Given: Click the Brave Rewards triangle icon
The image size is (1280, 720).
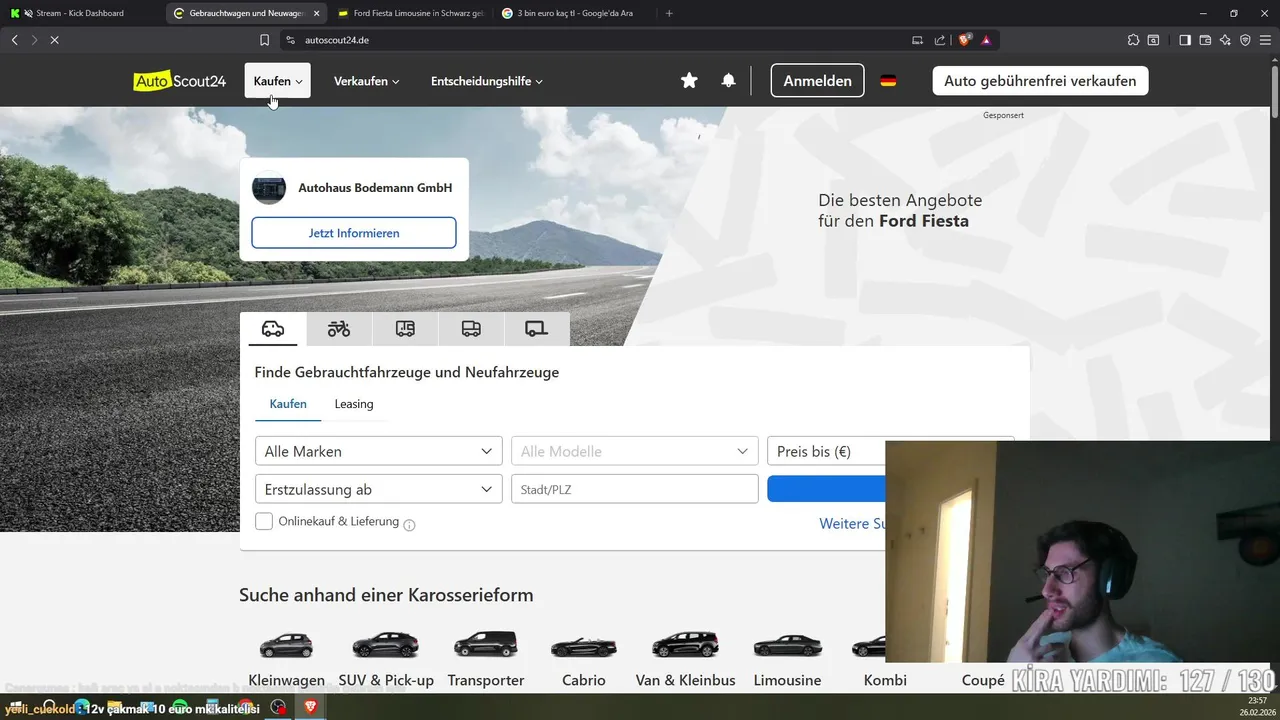Looking at the screenshot, I should [x=986, y=40].
